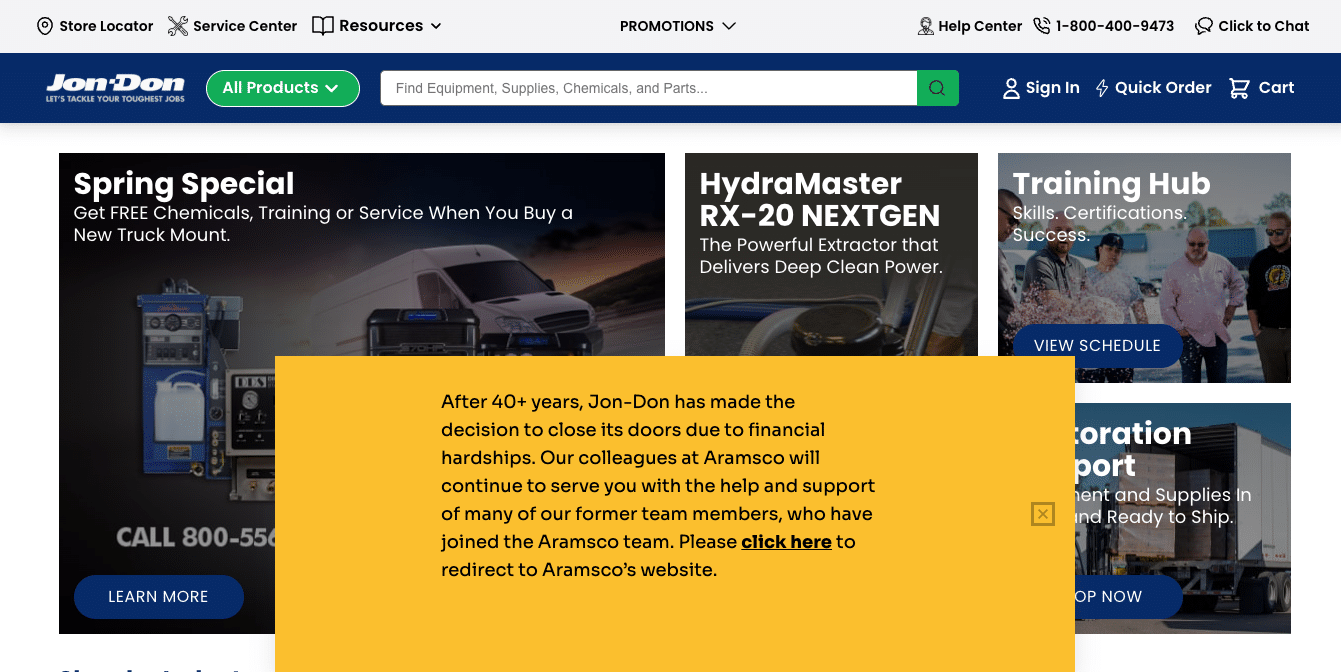Screen dimensions: 1341x672
Task: Click Learn More on Spring Special
Action: [158, 597]
